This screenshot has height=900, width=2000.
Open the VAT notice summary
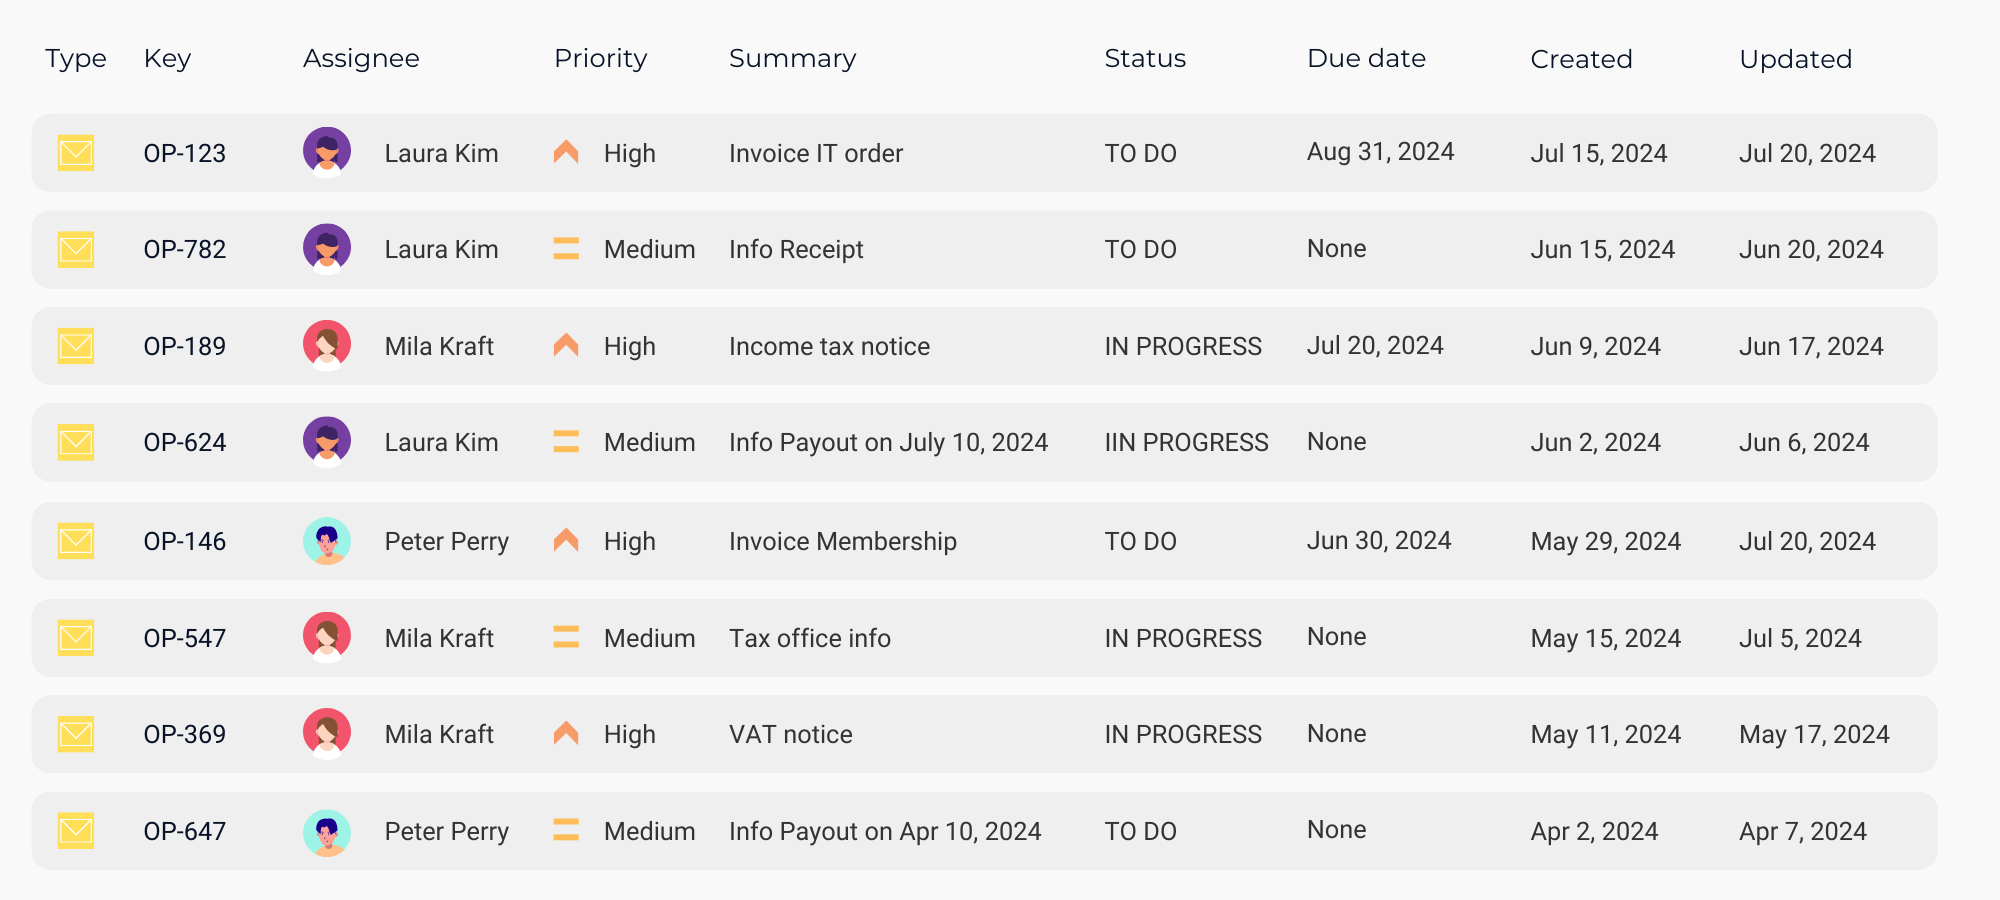[x=791, y=734]
